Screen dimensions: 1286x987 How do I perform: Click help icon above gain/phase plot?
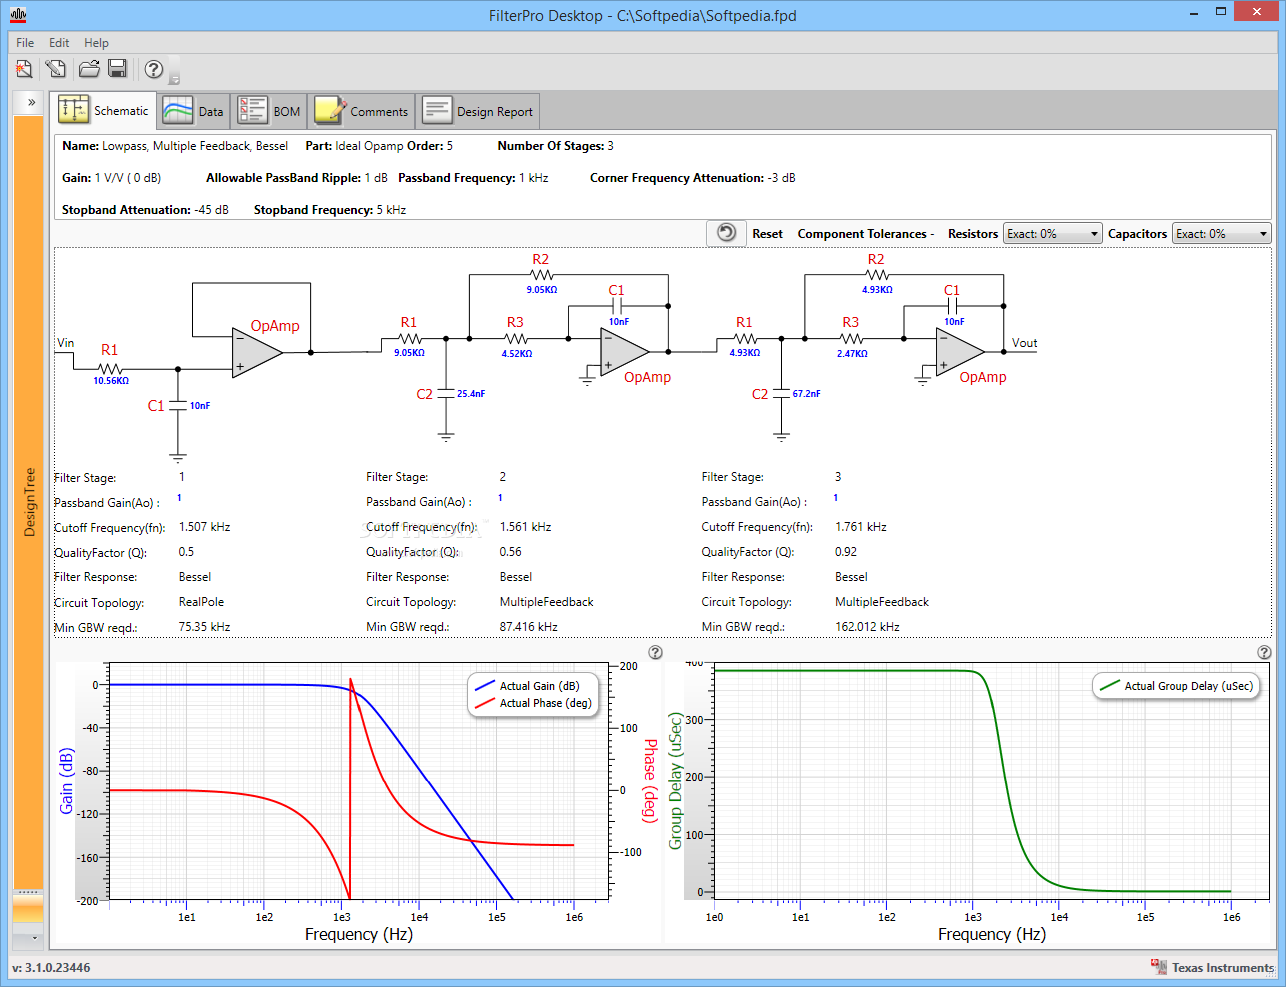[655, 652]
